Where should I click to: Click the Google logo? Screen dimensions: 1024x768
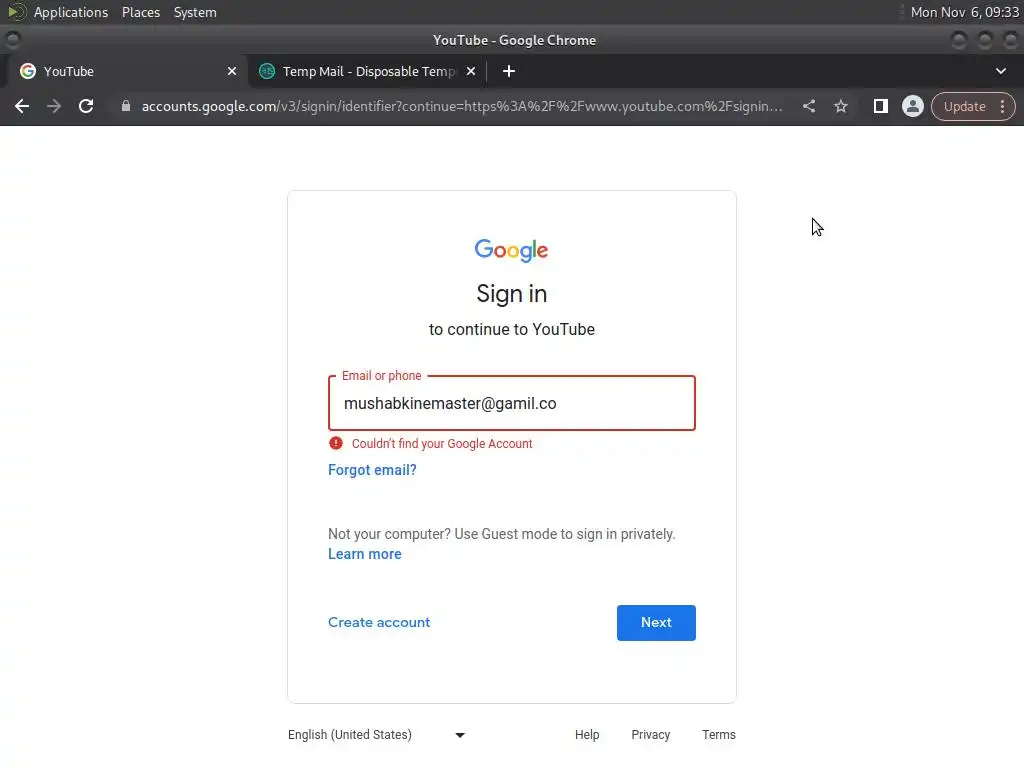point(511,250)
